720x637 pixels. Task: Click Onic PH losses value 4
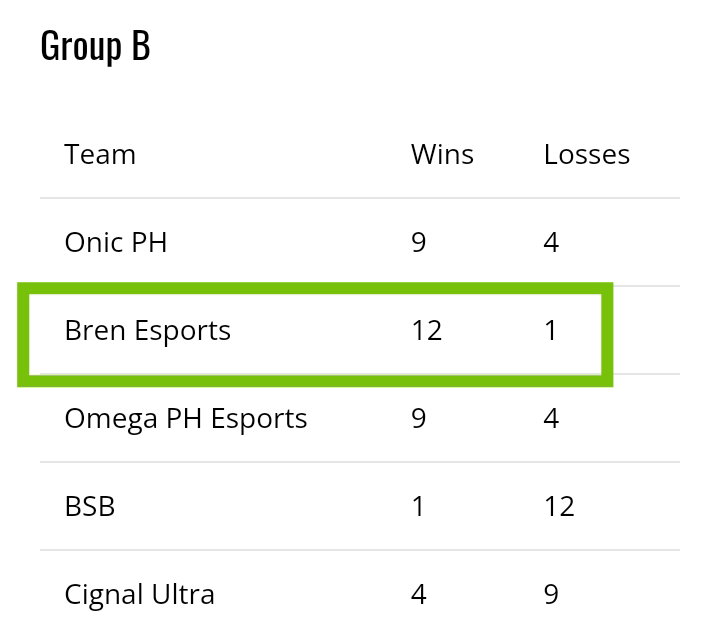(x=551, y=242)
